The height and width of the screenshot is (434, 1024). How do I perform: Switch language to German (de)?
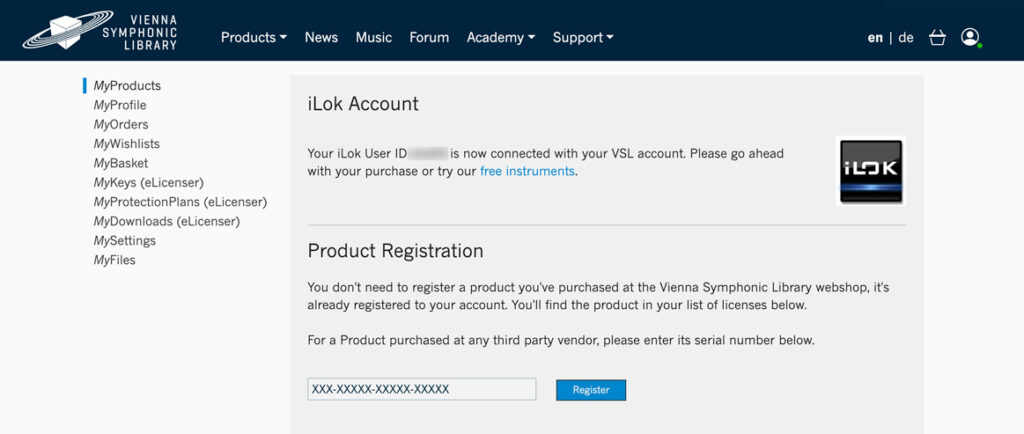tap(906, 37)
